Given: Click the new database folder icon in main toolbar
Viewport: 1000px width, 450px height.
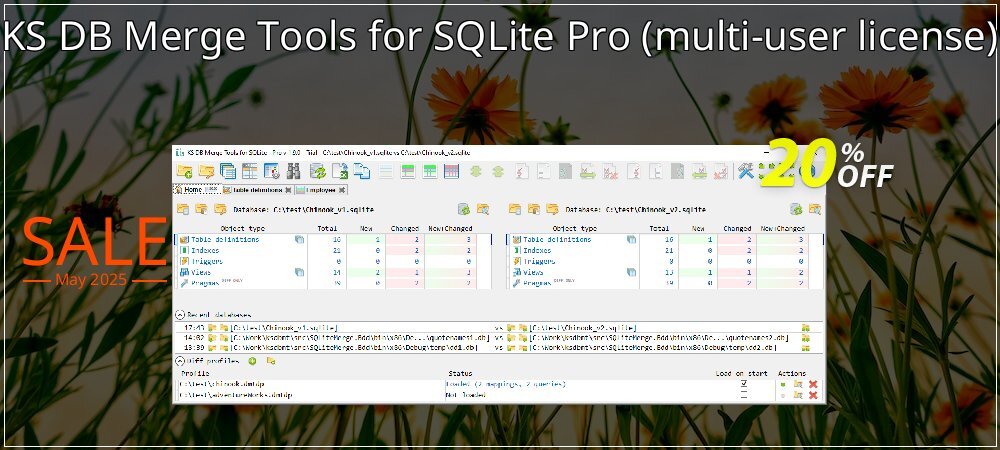Looking at the screenshot, I should (184, 171).
